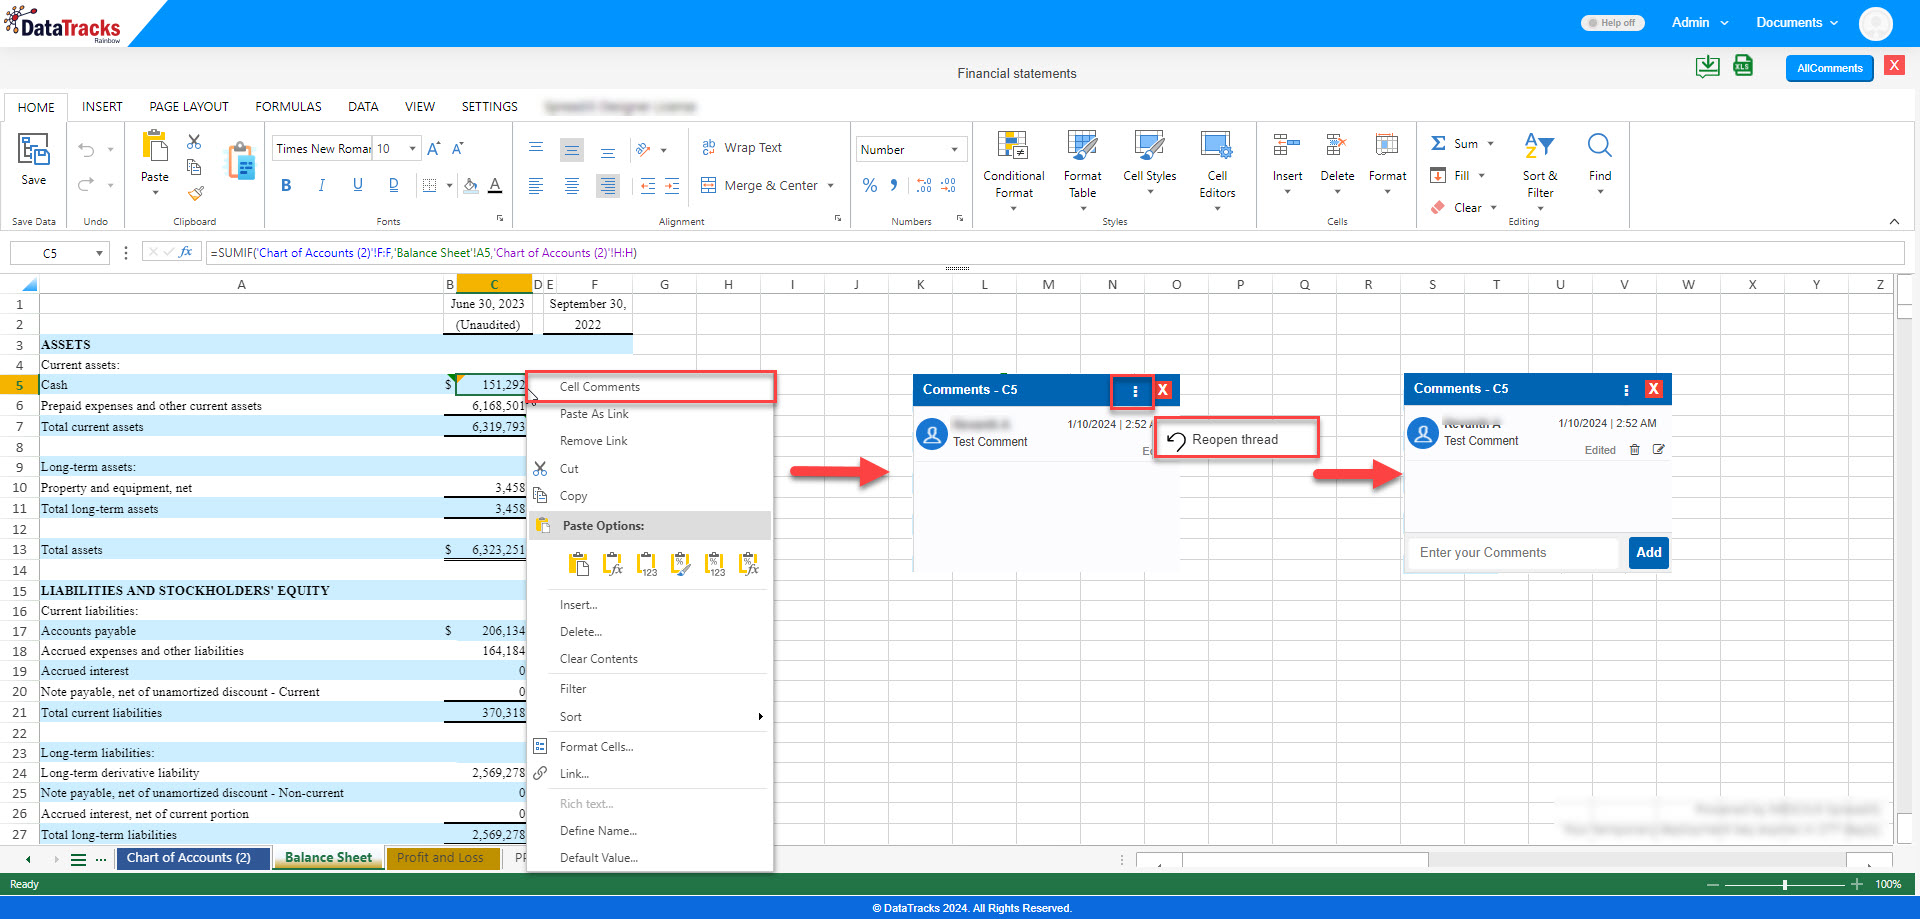Switch to the PAGE LAYOUT ribbon tab

point(189,107)
